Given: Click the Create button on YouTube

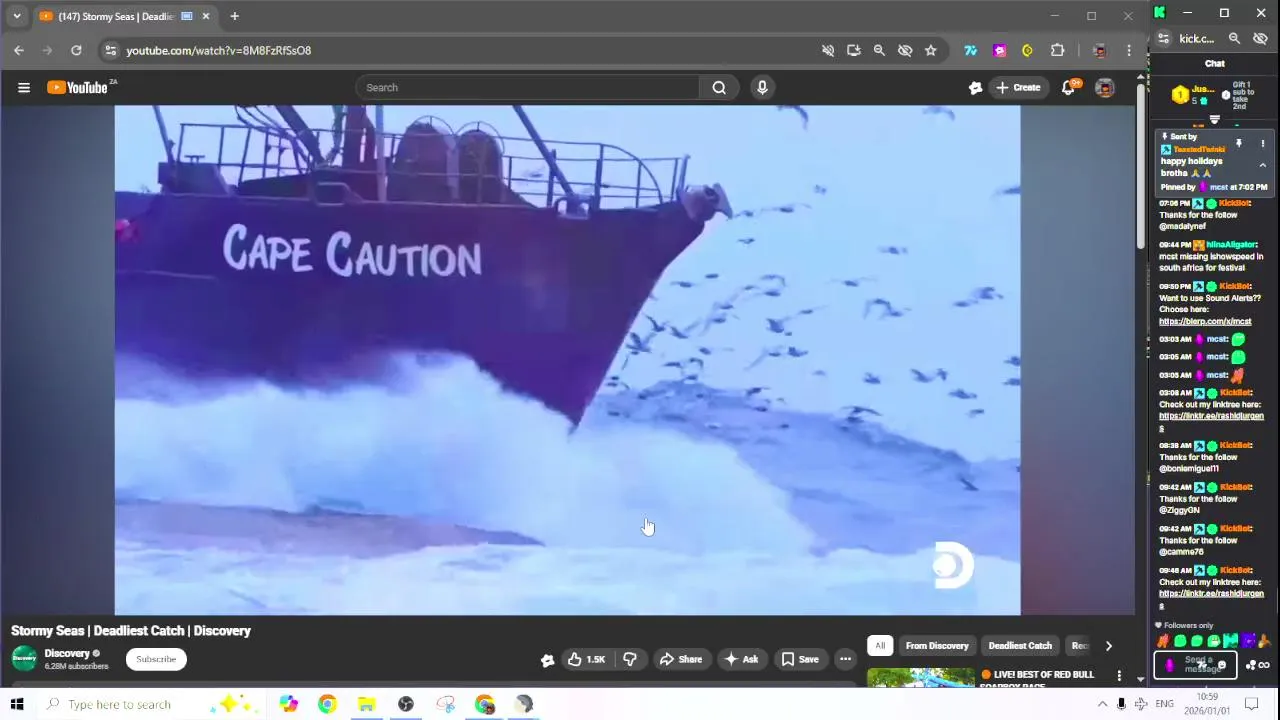Looking at the screenshot, I should coord(1018,87).
